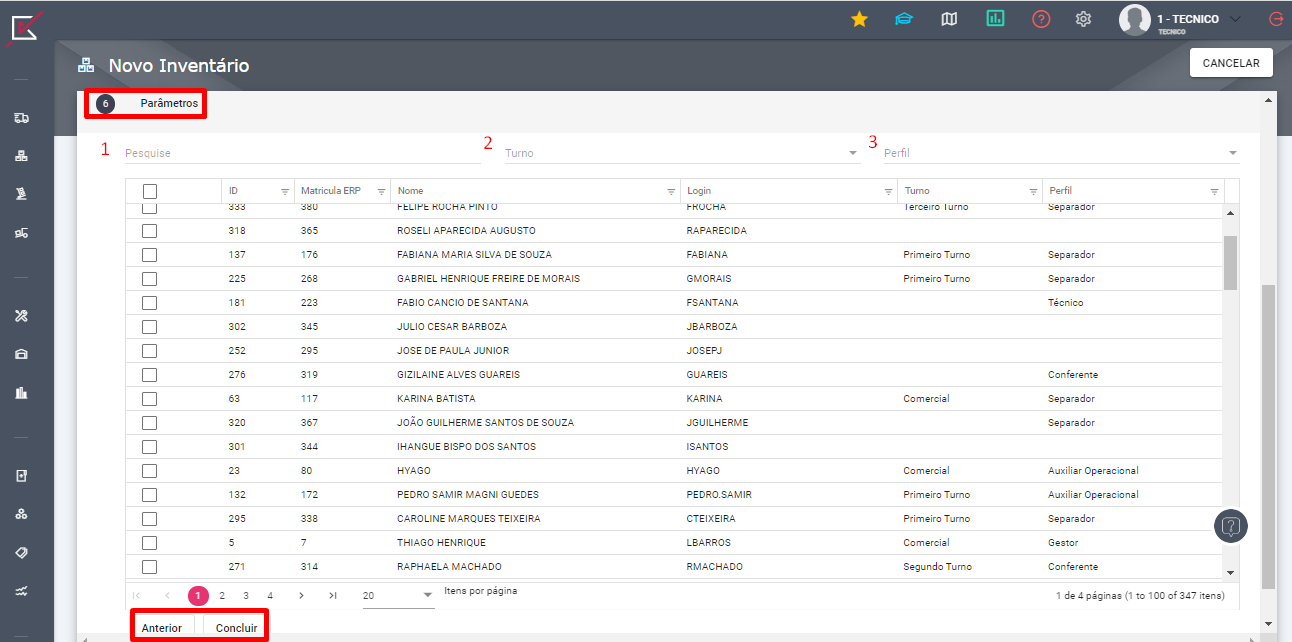Open the graduation cap training icon
This screenshot has width=1292, height=642.
pyautogui.click(x=904, y=19)
